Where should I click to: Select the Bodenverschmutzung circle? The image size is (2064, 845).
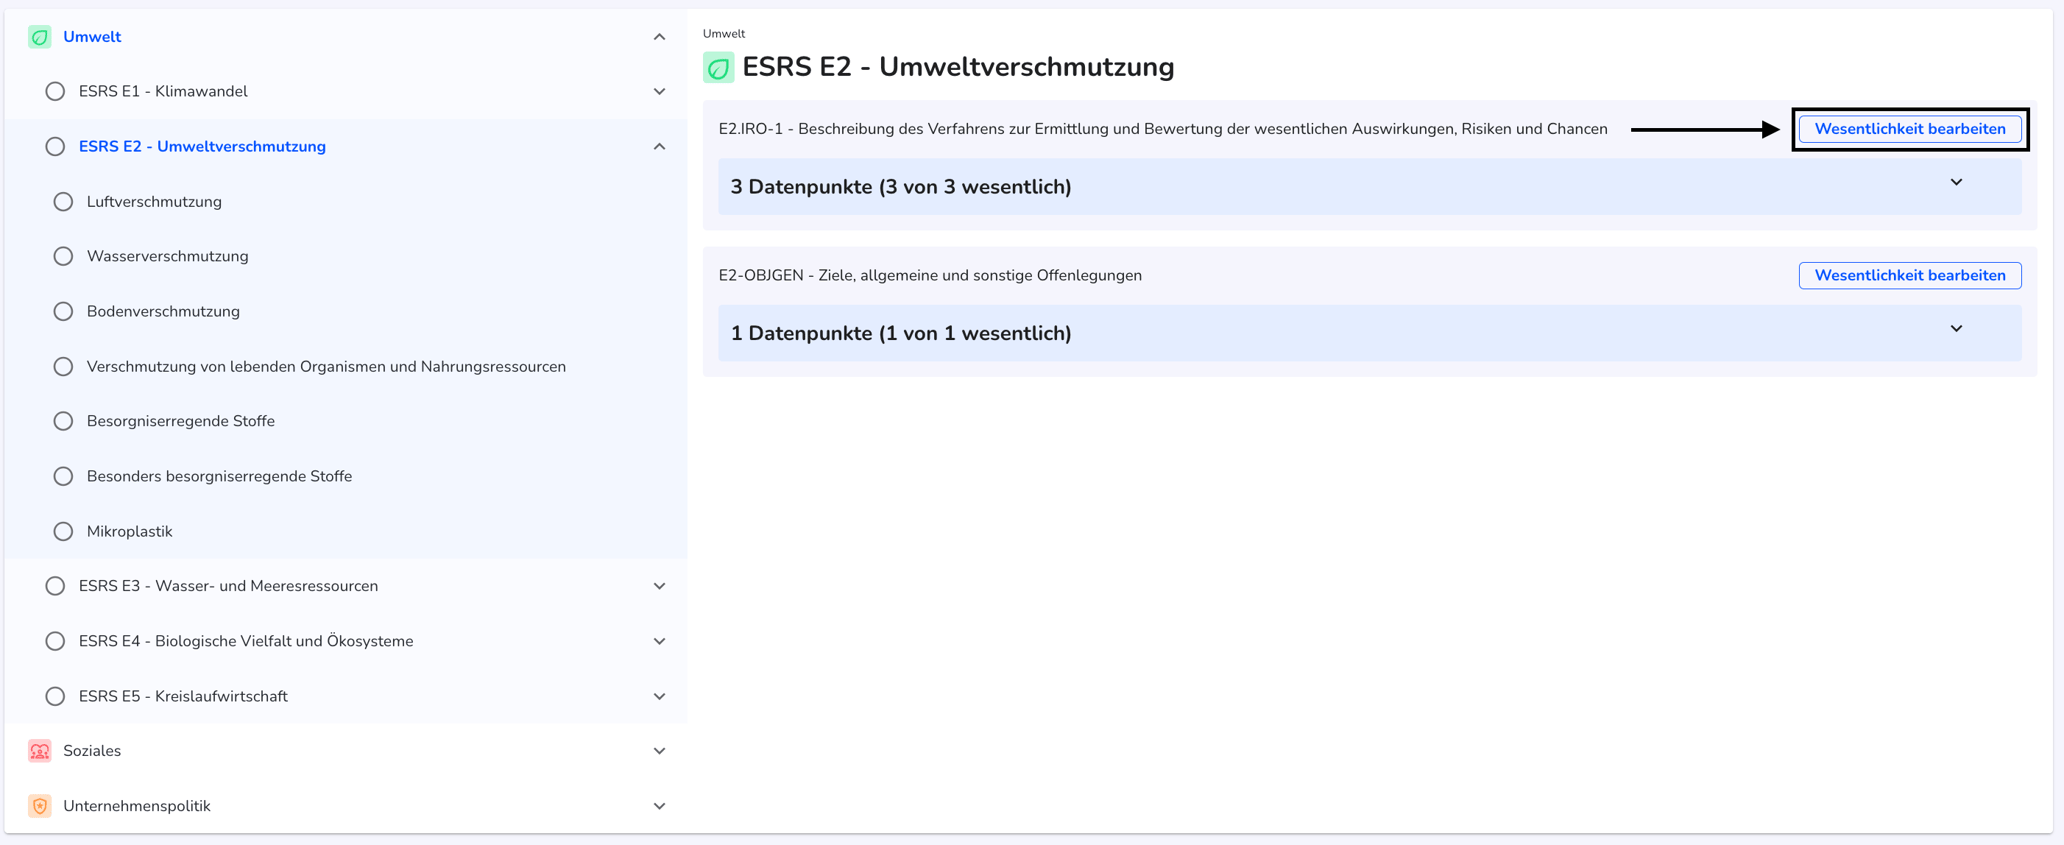point(63,311)
